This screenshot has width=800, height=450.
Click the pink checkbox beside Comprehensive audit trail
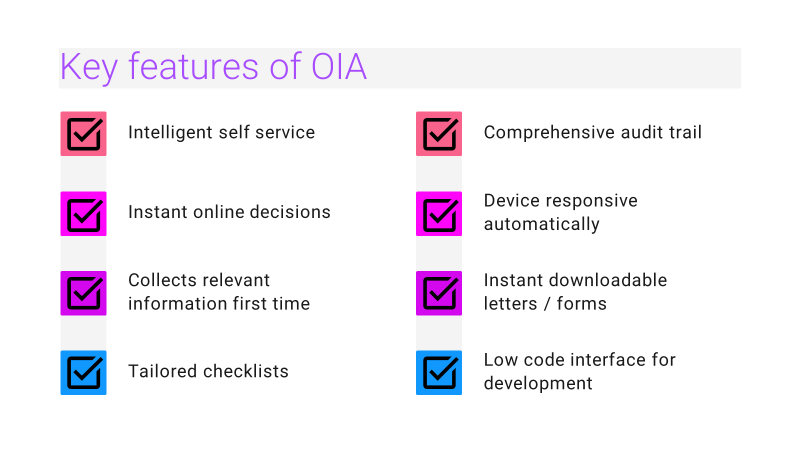click(439, 134)
